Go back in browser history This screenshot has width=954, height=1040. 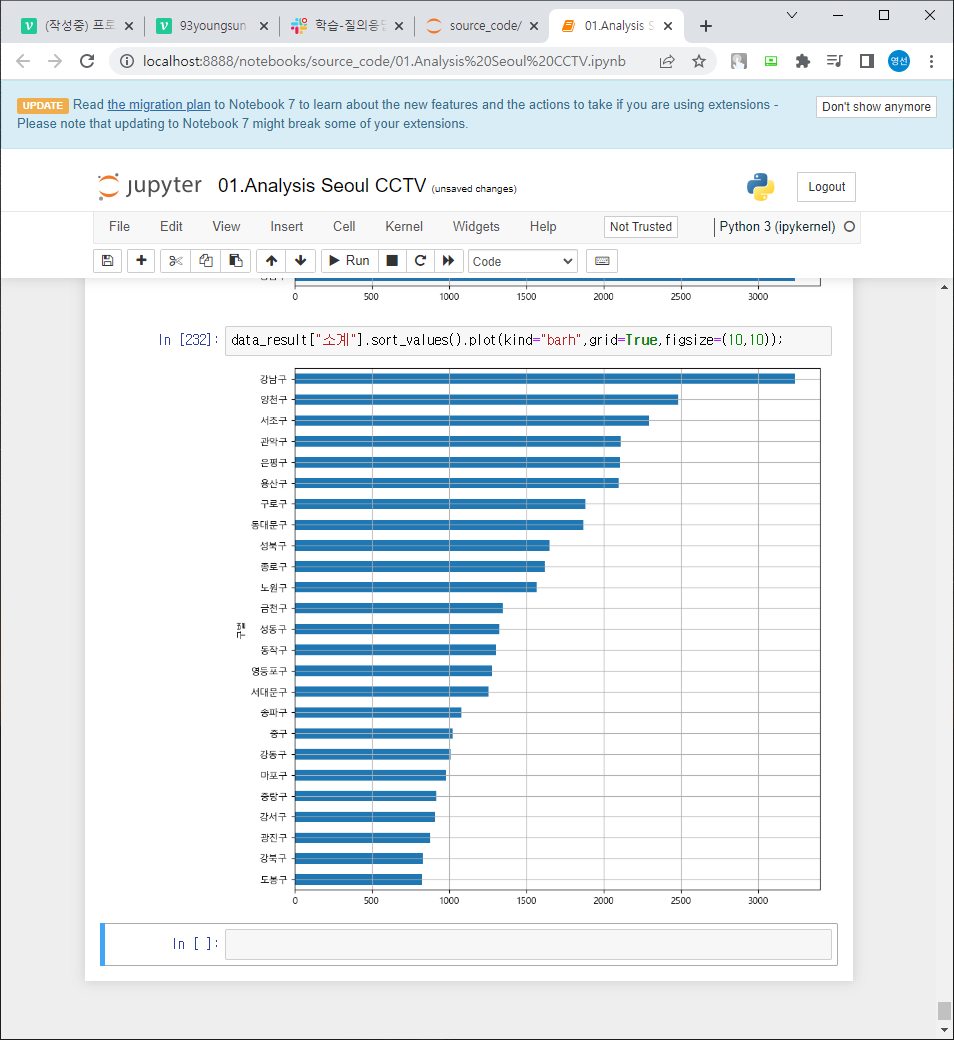(x=23, y=62)
